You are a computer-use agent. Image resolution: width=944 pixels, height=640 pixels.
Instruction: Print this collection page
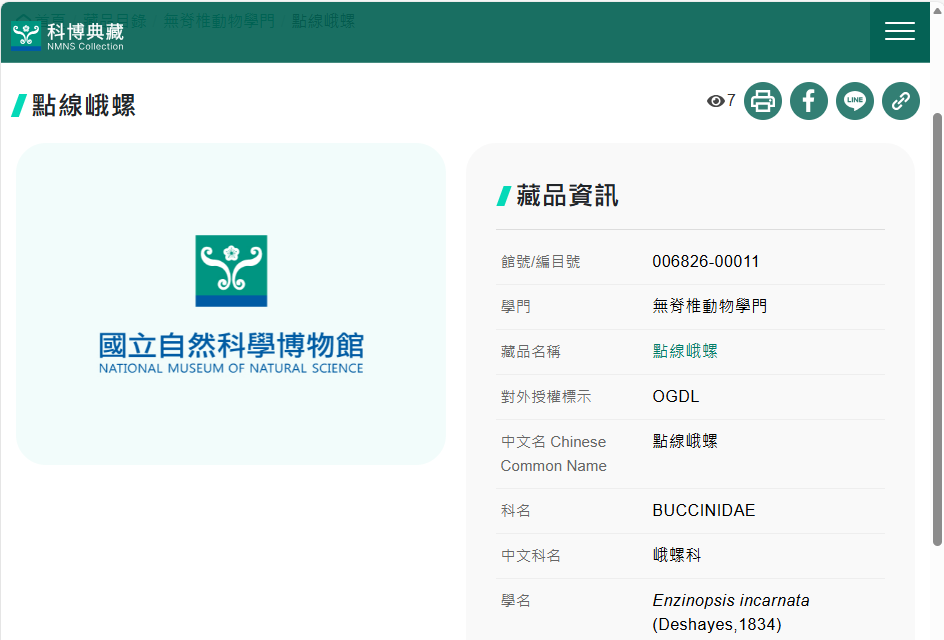[x=763, y=101]
